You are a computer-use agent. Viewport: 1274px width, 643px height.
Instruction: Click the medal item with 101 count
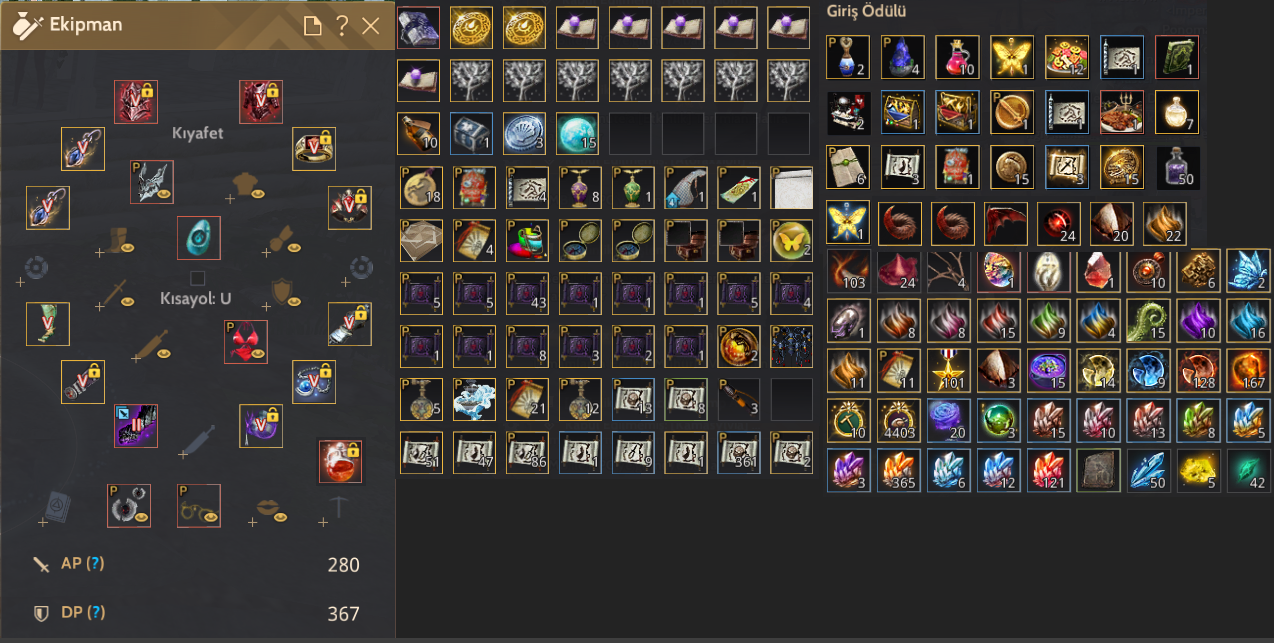pyautogui.click(x=950, y=370)
